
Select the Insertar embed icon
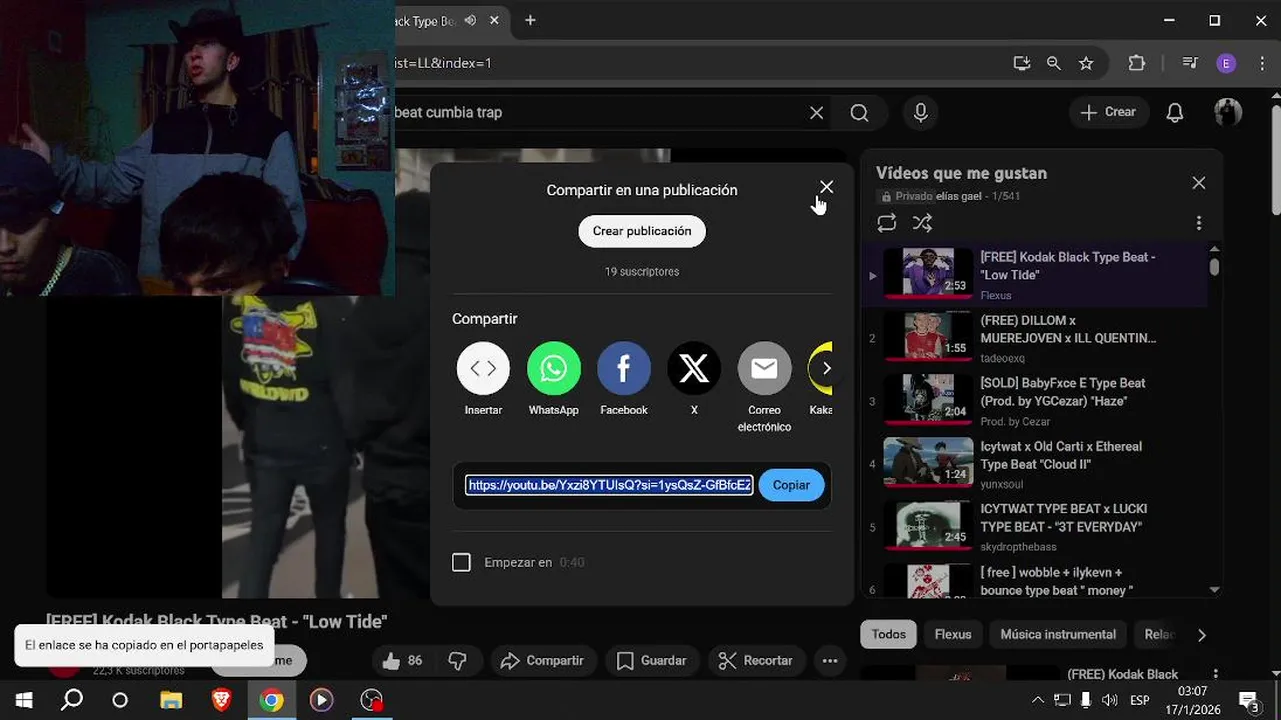(483, 368)
